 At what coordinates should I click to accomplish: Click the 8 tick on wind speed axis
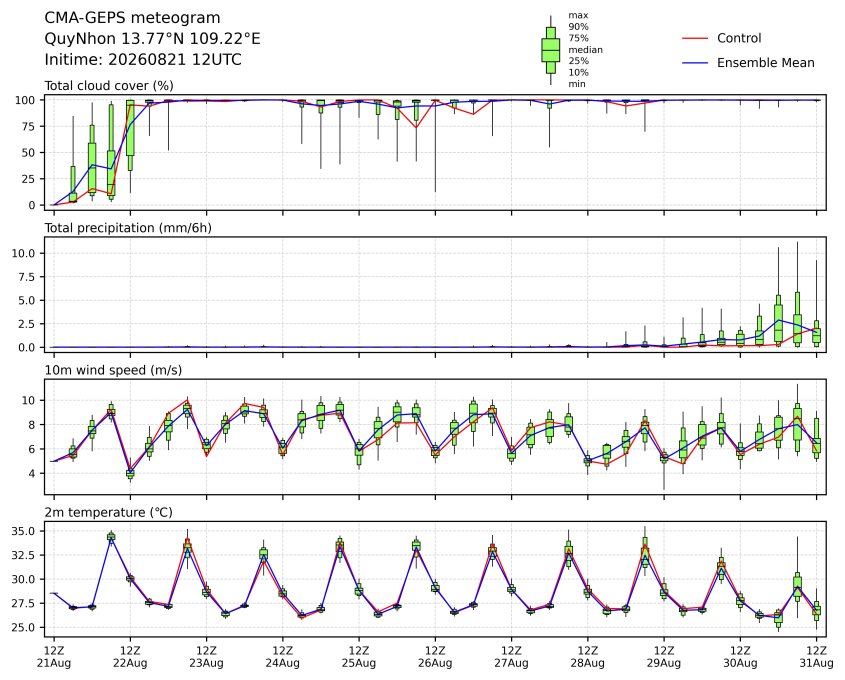[32, 425]
